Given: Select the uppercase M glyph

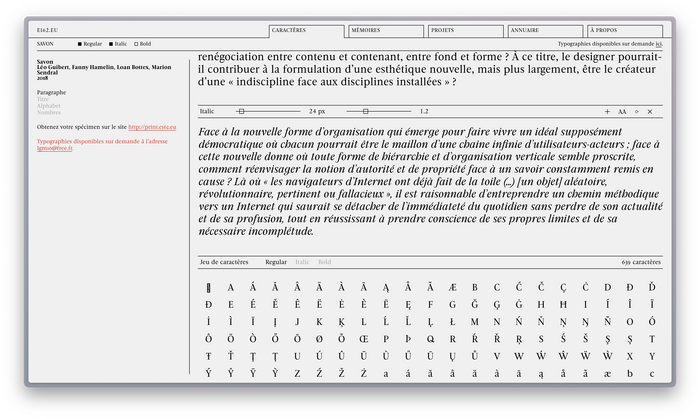Looking at the screenshot, I should point(475,322).
